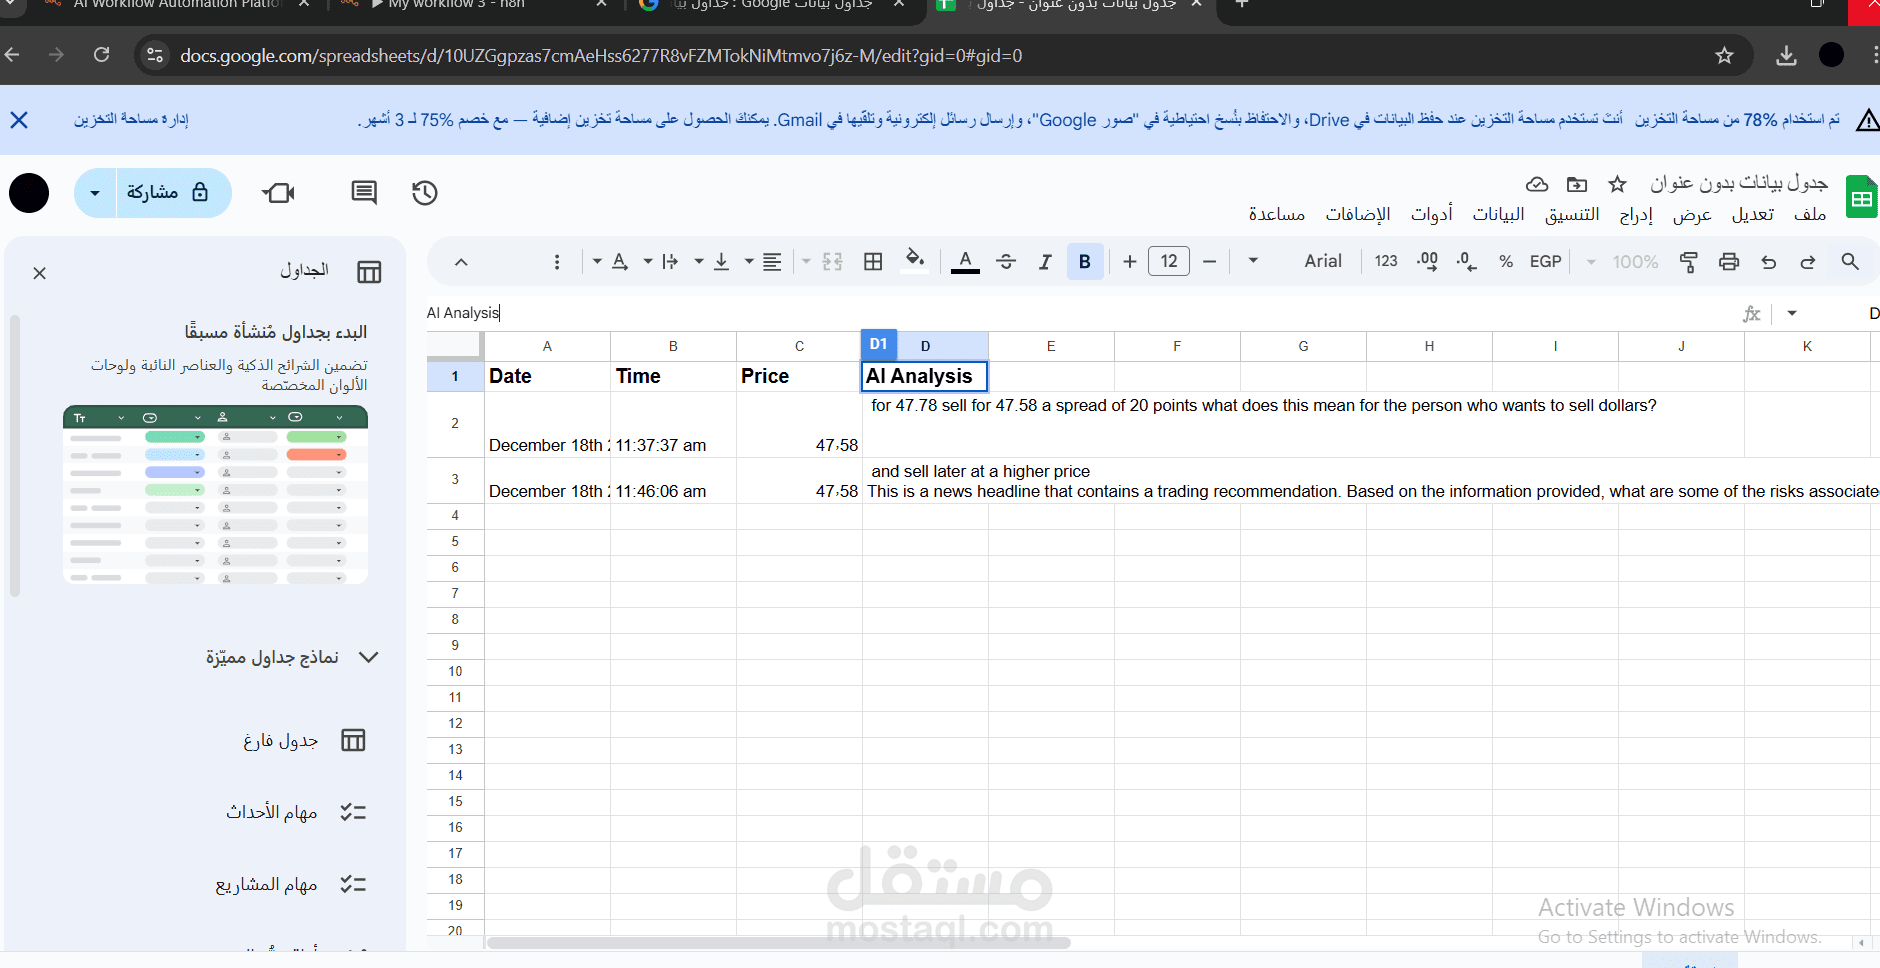This screenshot has width=1880, height=968.
Task: View the cloud save status icon
Action: click(x=1537, y=184)
